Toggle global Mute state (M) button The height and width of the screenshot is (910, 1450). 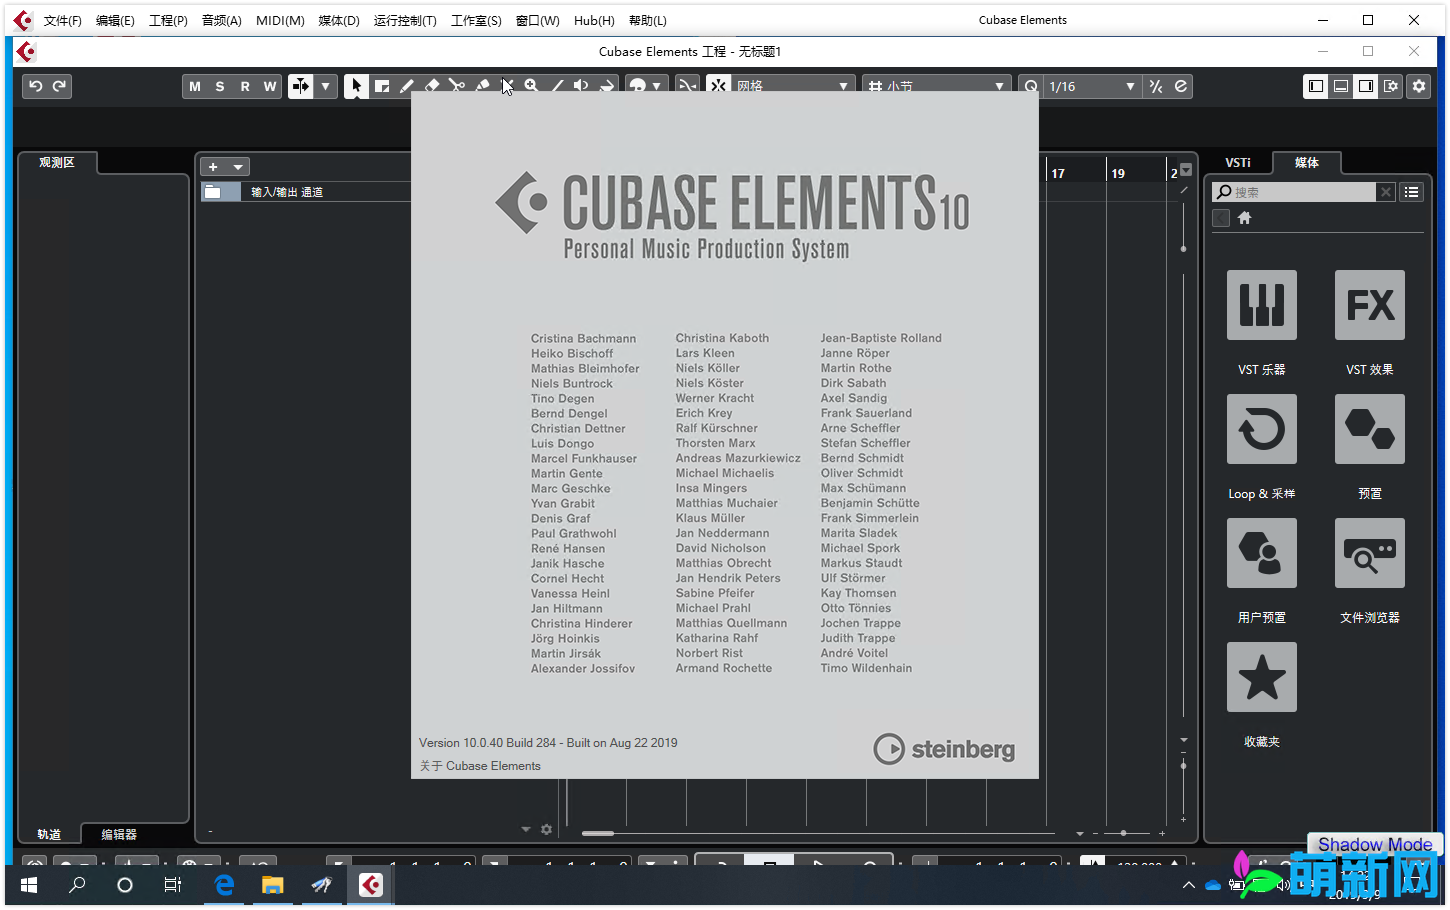click(195, 86)
